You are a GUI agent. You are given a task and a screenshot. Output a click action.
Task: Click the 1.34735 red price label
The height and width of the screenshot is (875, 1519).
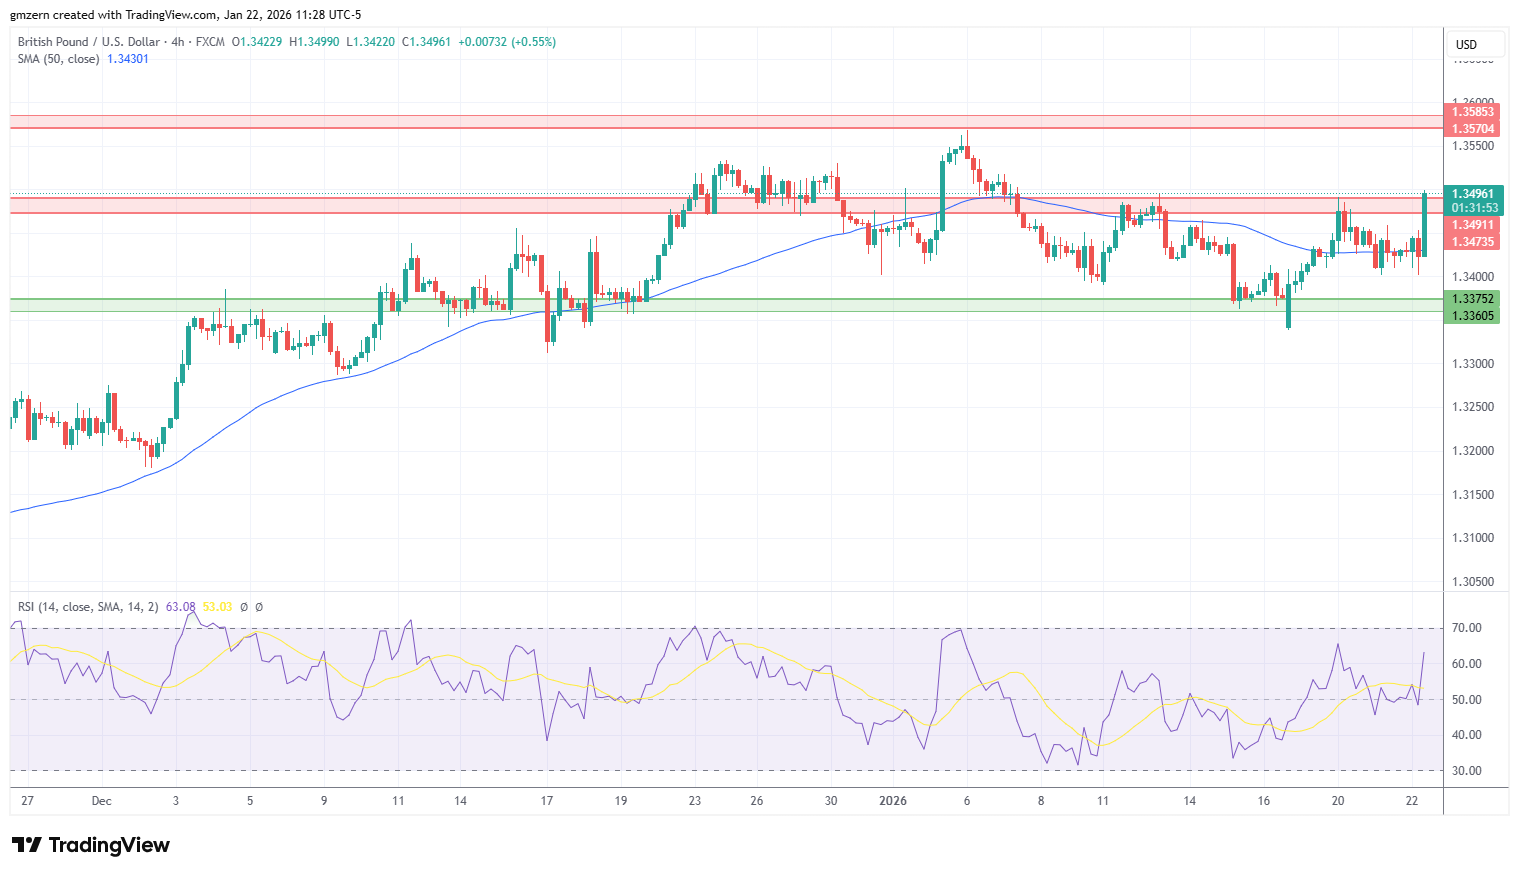(1473, 242)
